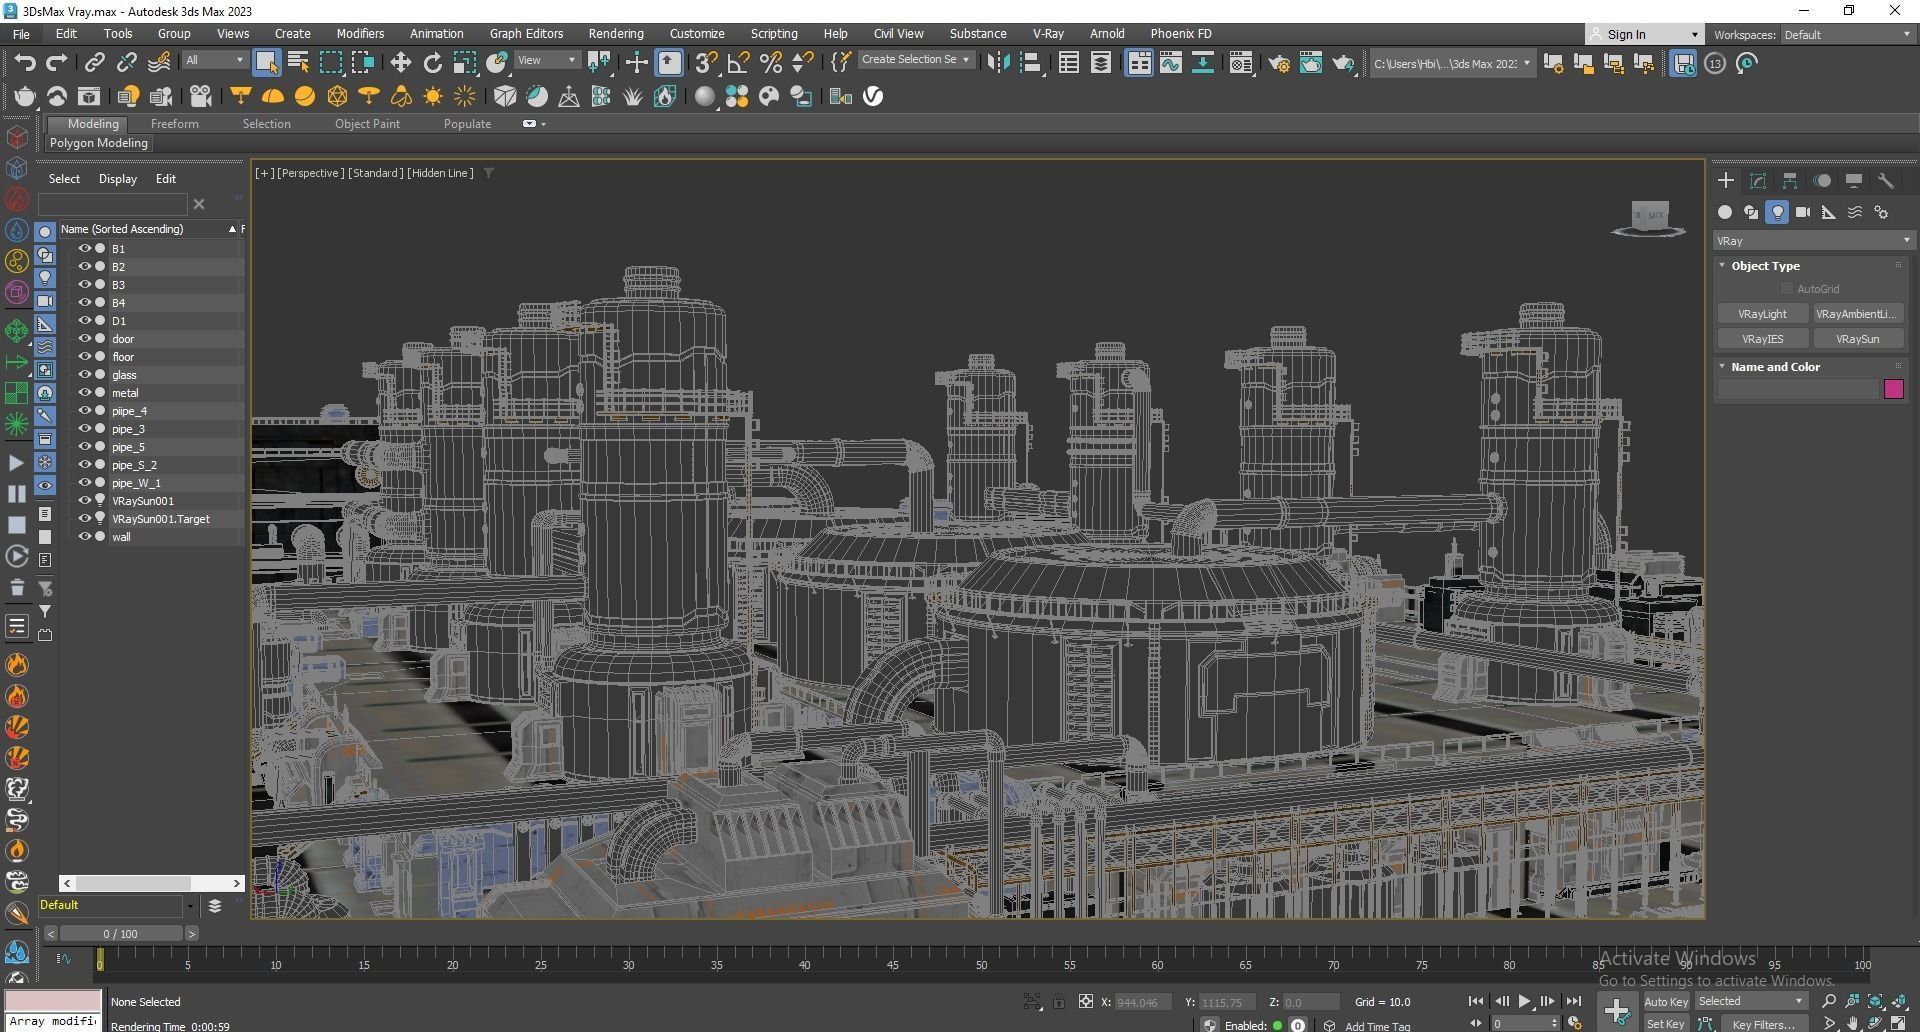Click the magenta object color swatch
The width and height of the screenshot is (1920, 1032).
tap(1894, 389)
